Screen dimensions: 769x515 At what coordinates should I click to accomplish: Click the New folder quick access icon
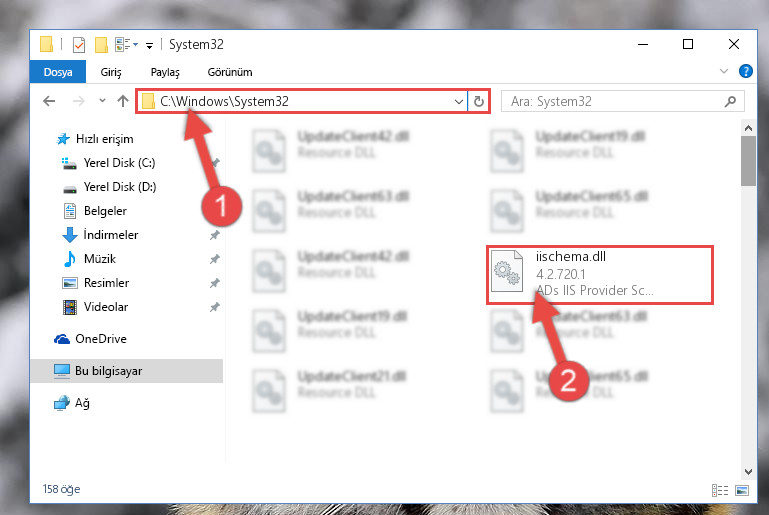(101, 45)
